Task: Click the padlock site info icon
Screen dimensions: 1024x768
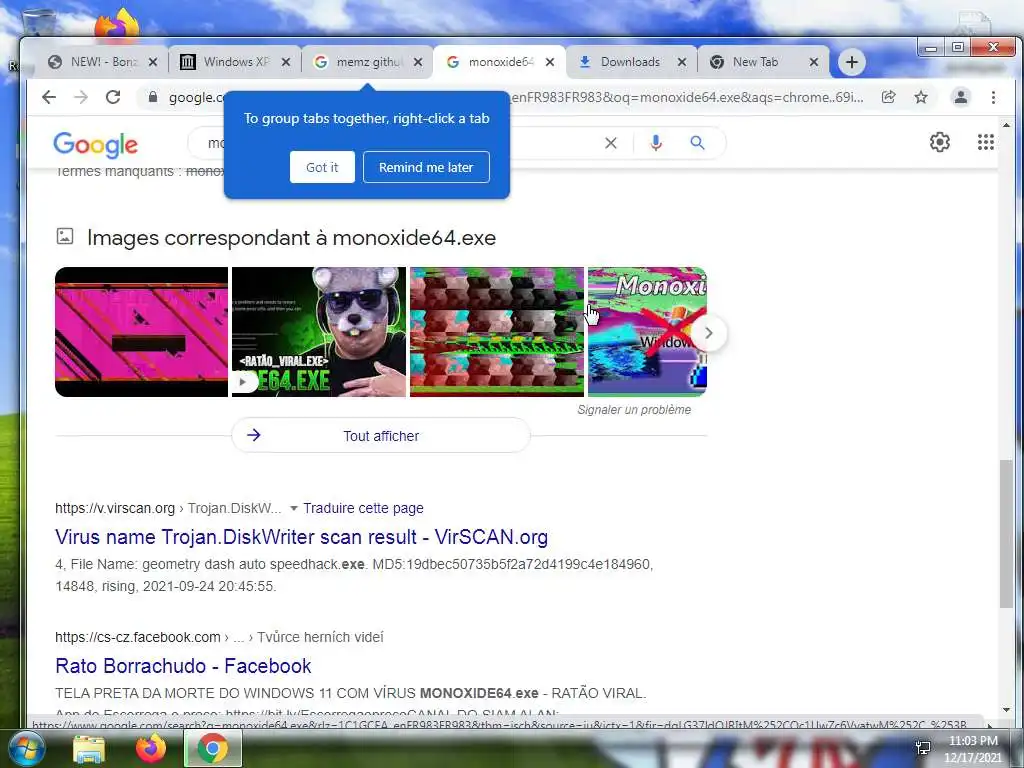Action: tap(153, 97)
